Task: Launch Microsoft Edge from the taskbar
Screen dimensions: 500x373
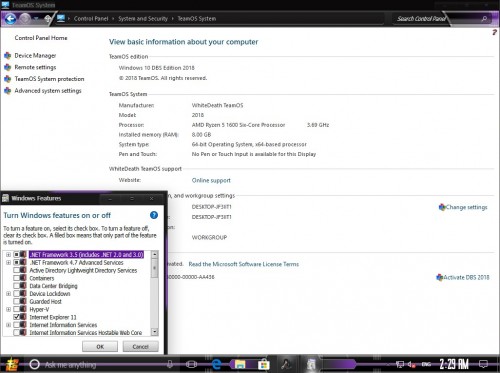Action: click(216, 364)
